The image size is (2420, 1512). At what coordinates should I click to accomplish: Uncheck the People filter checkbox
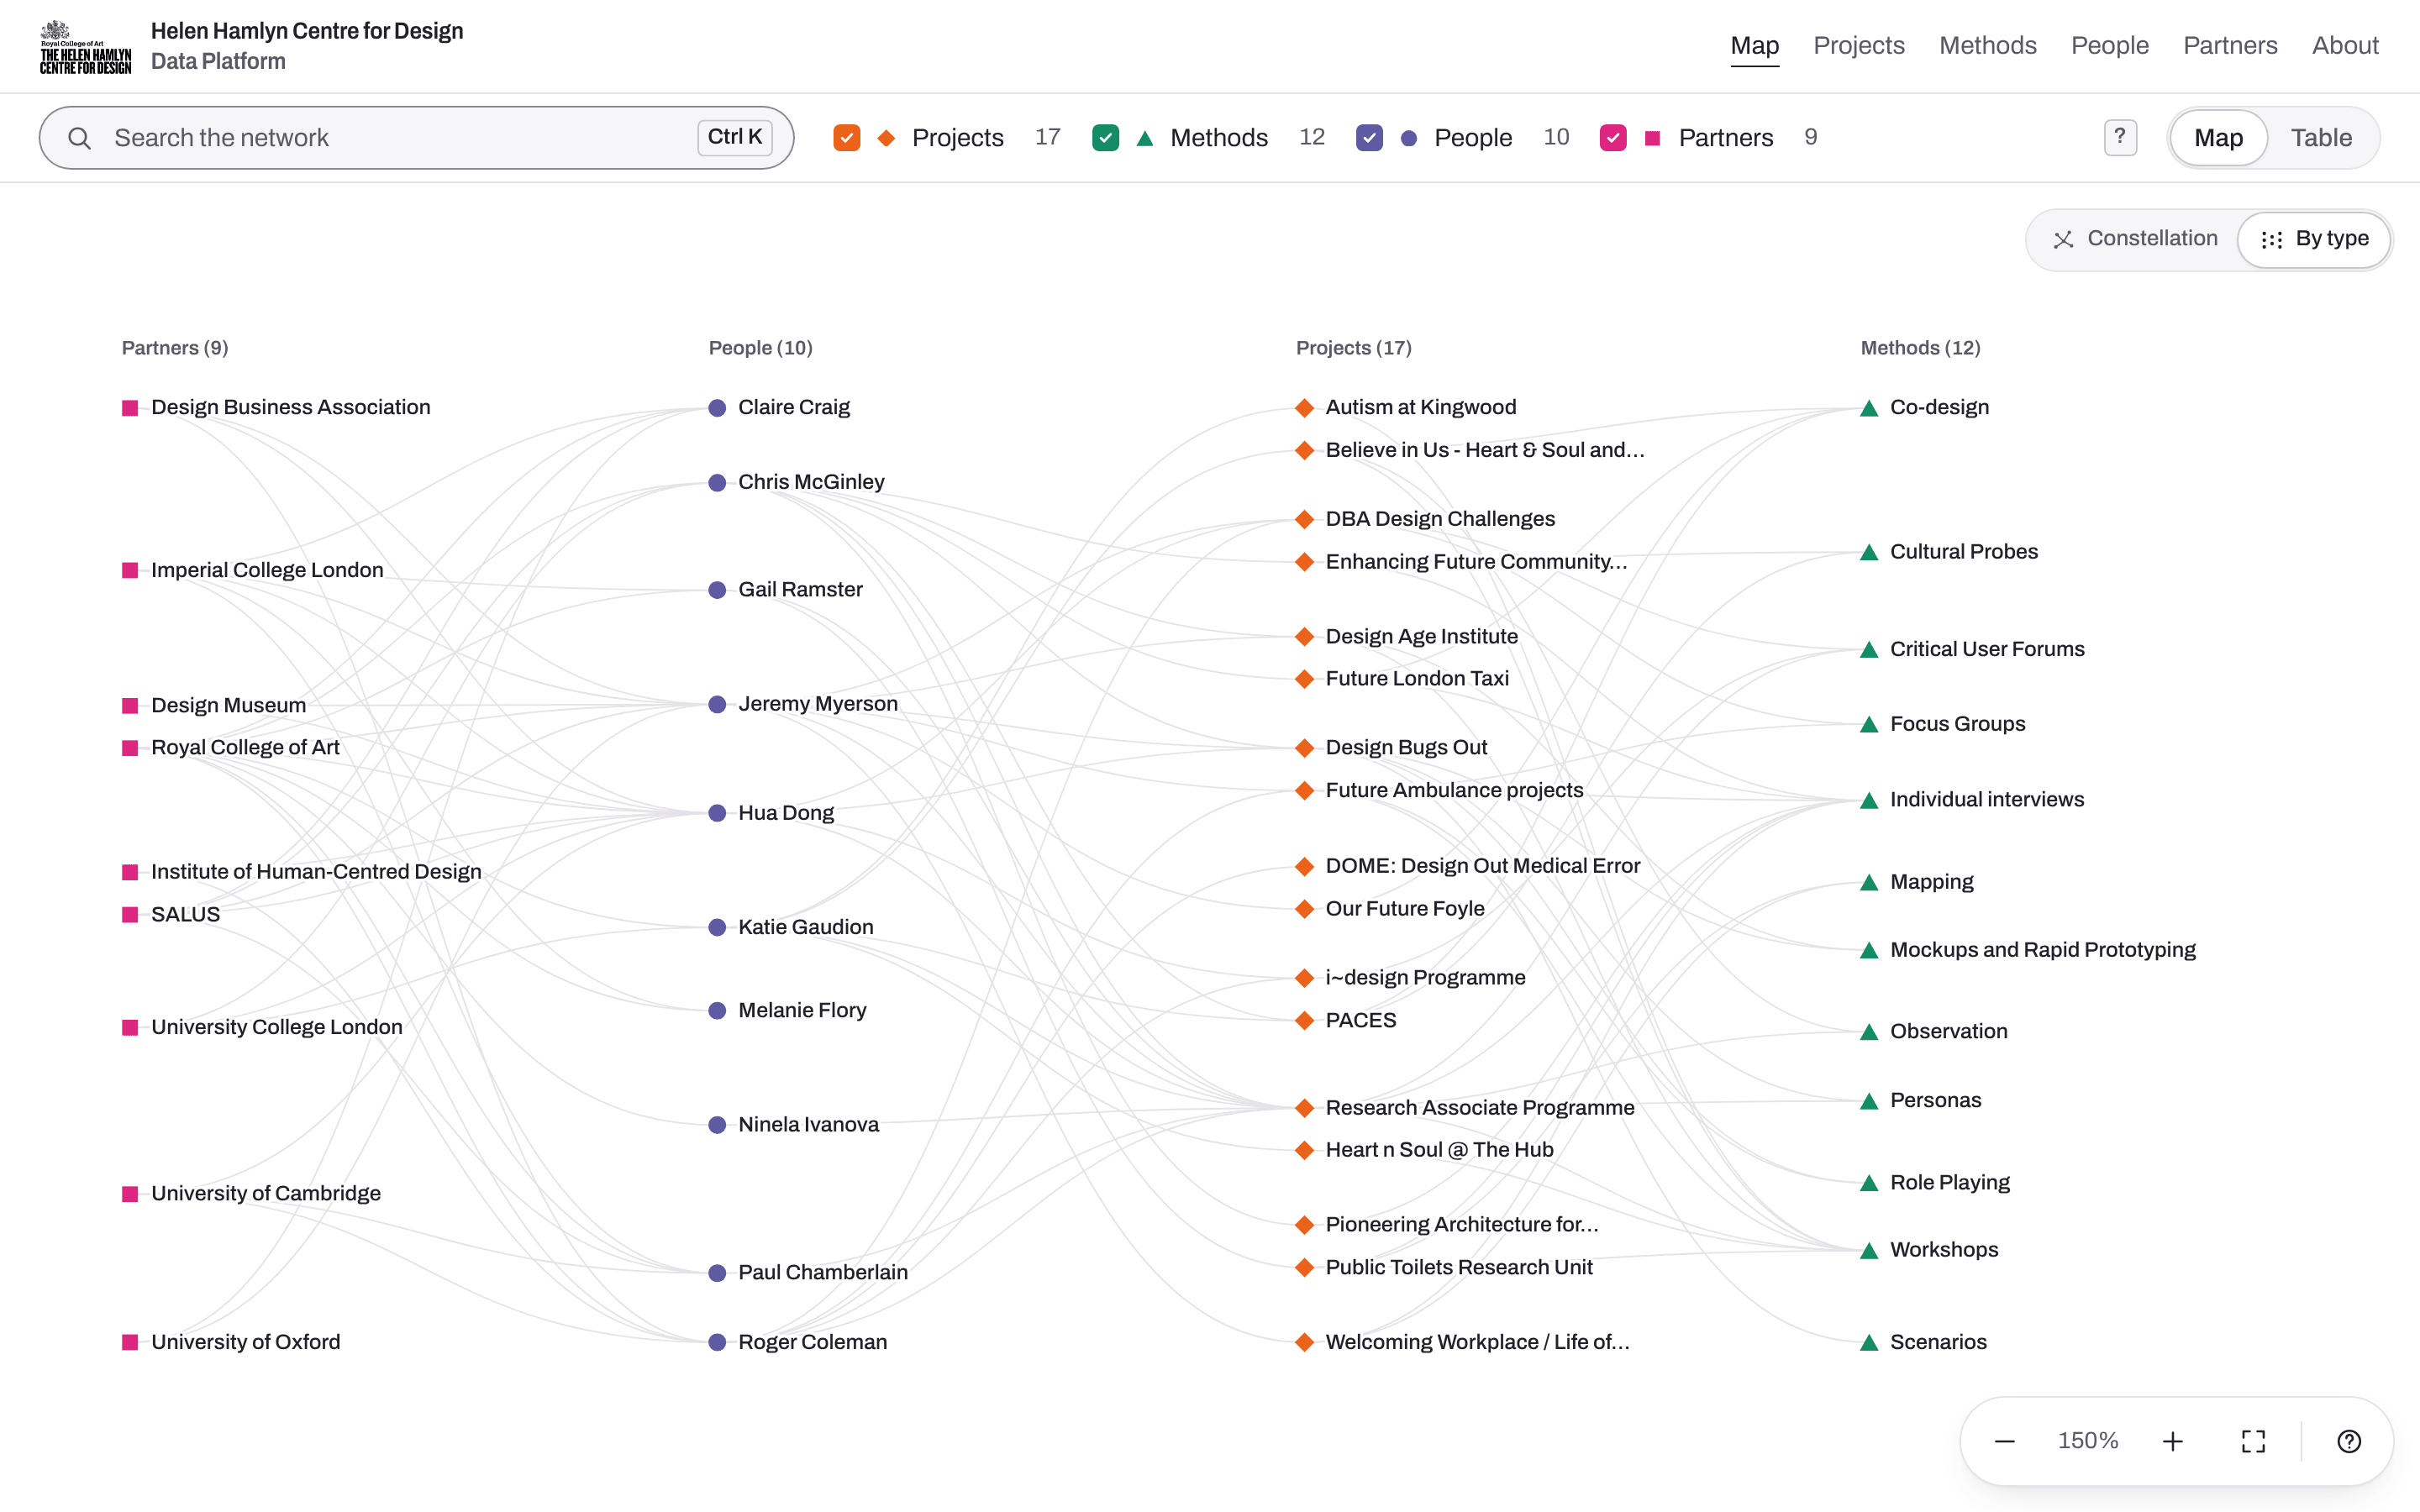pyautogui.click(x=1369, y=138)
